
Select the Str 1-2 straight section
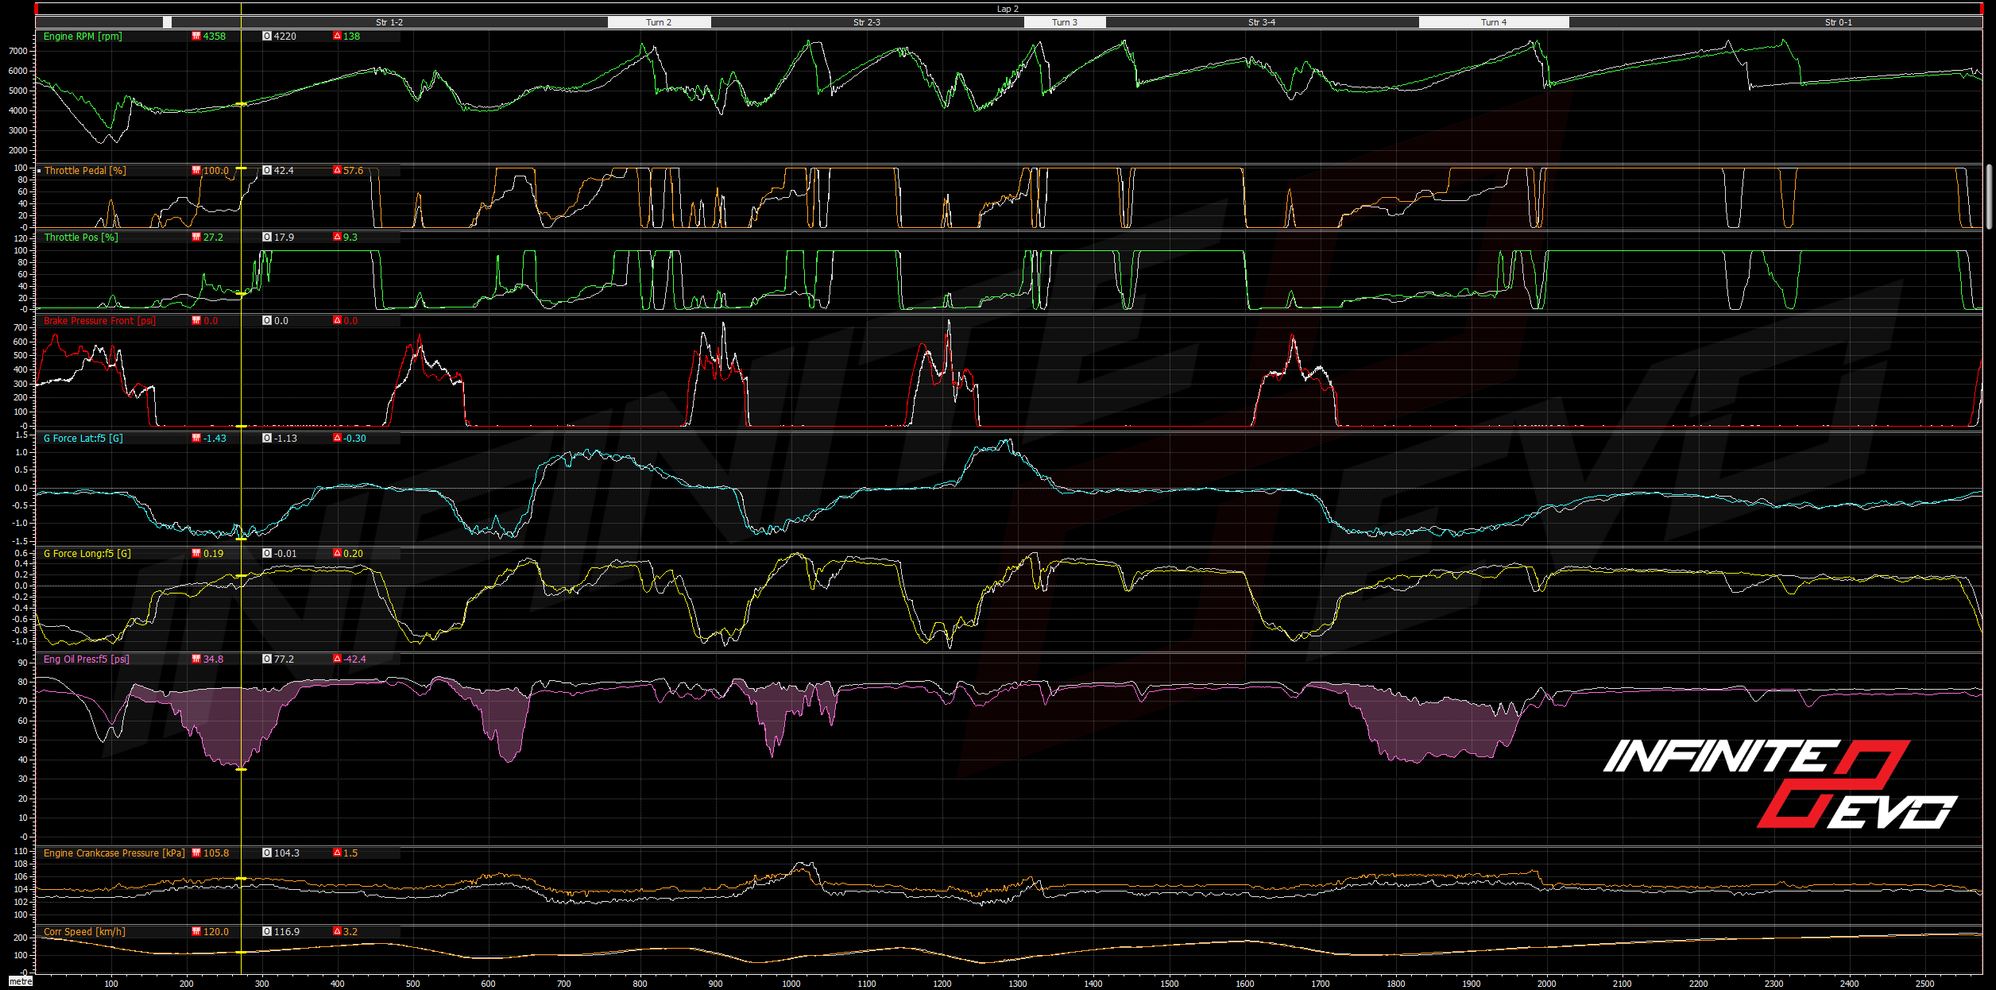pos(389,22)
